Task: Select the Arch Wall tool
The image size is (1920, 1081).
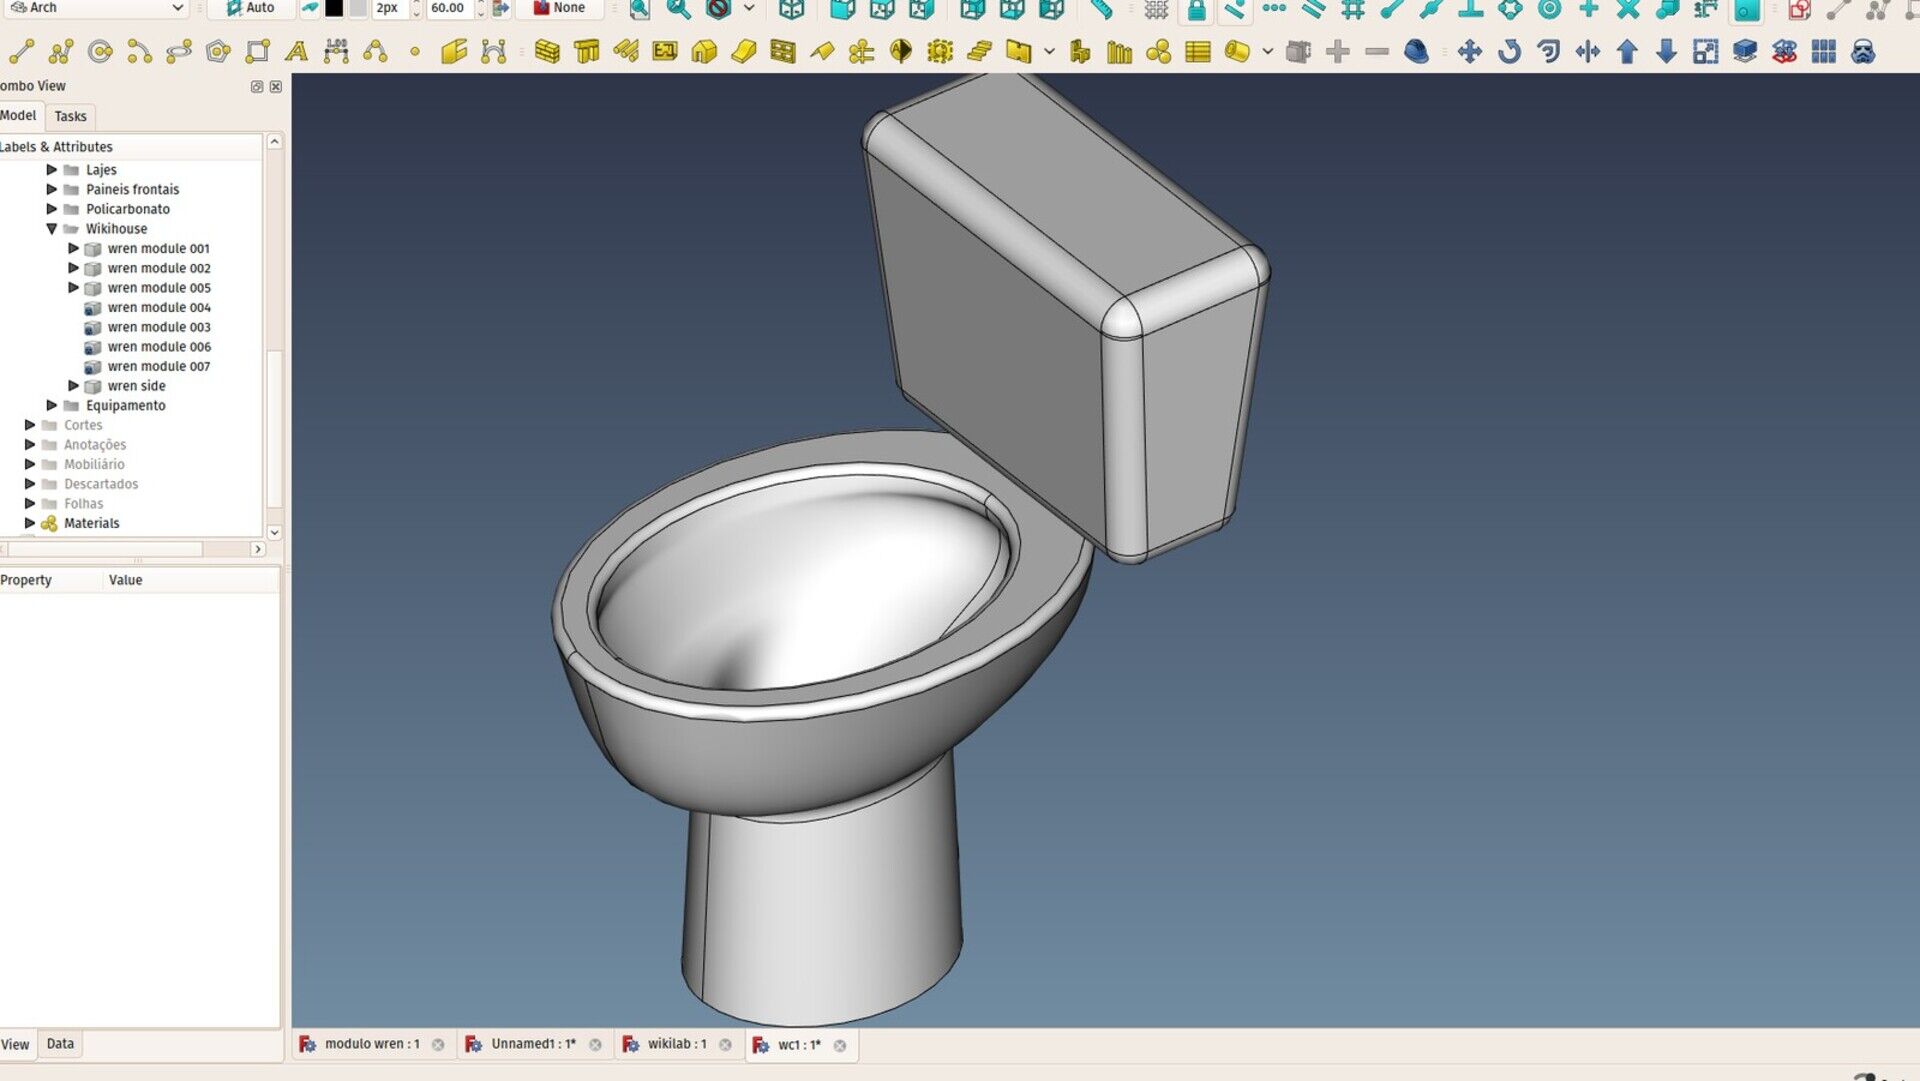Action: 547,51
